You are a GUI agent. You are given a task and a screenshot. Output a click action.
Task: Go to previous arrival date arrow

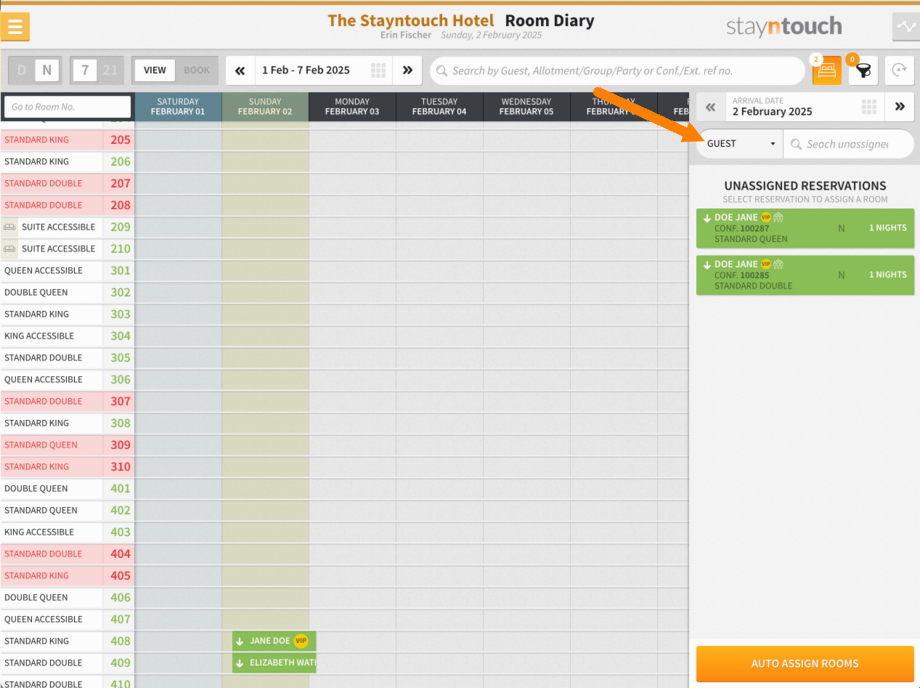tap(711, 107)
